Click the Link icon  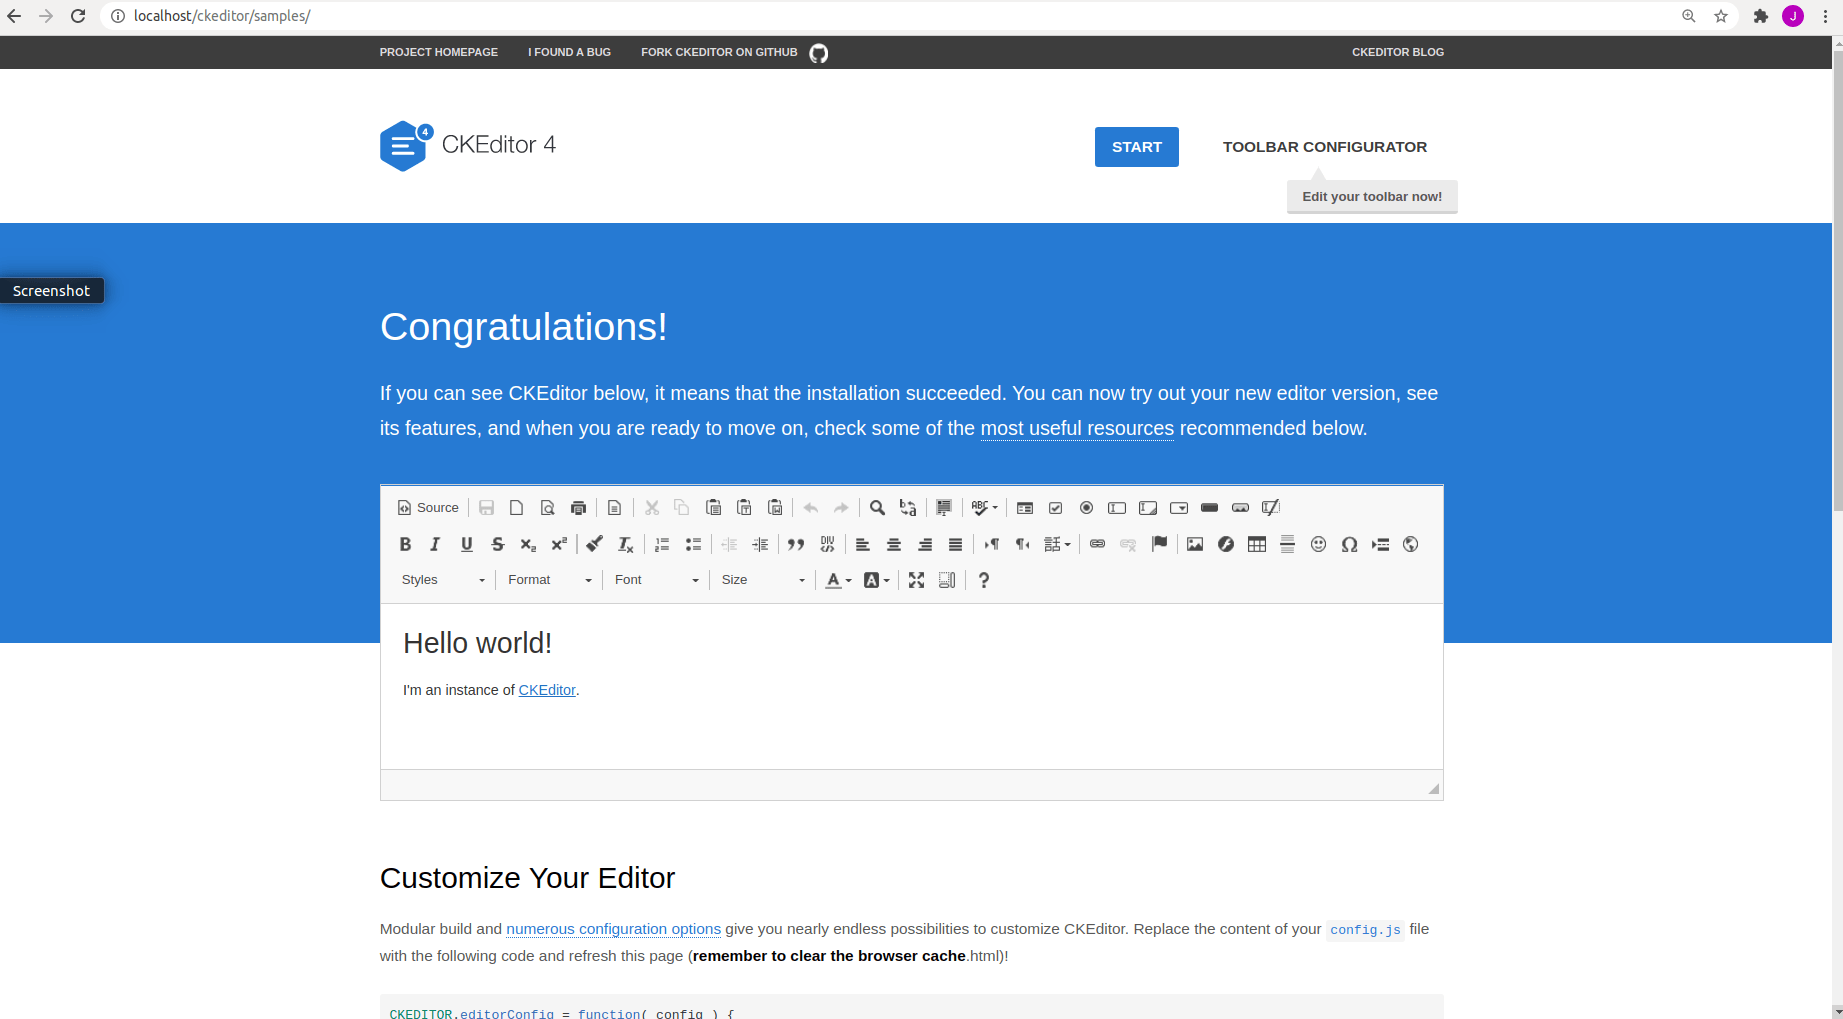point(1098,544)
